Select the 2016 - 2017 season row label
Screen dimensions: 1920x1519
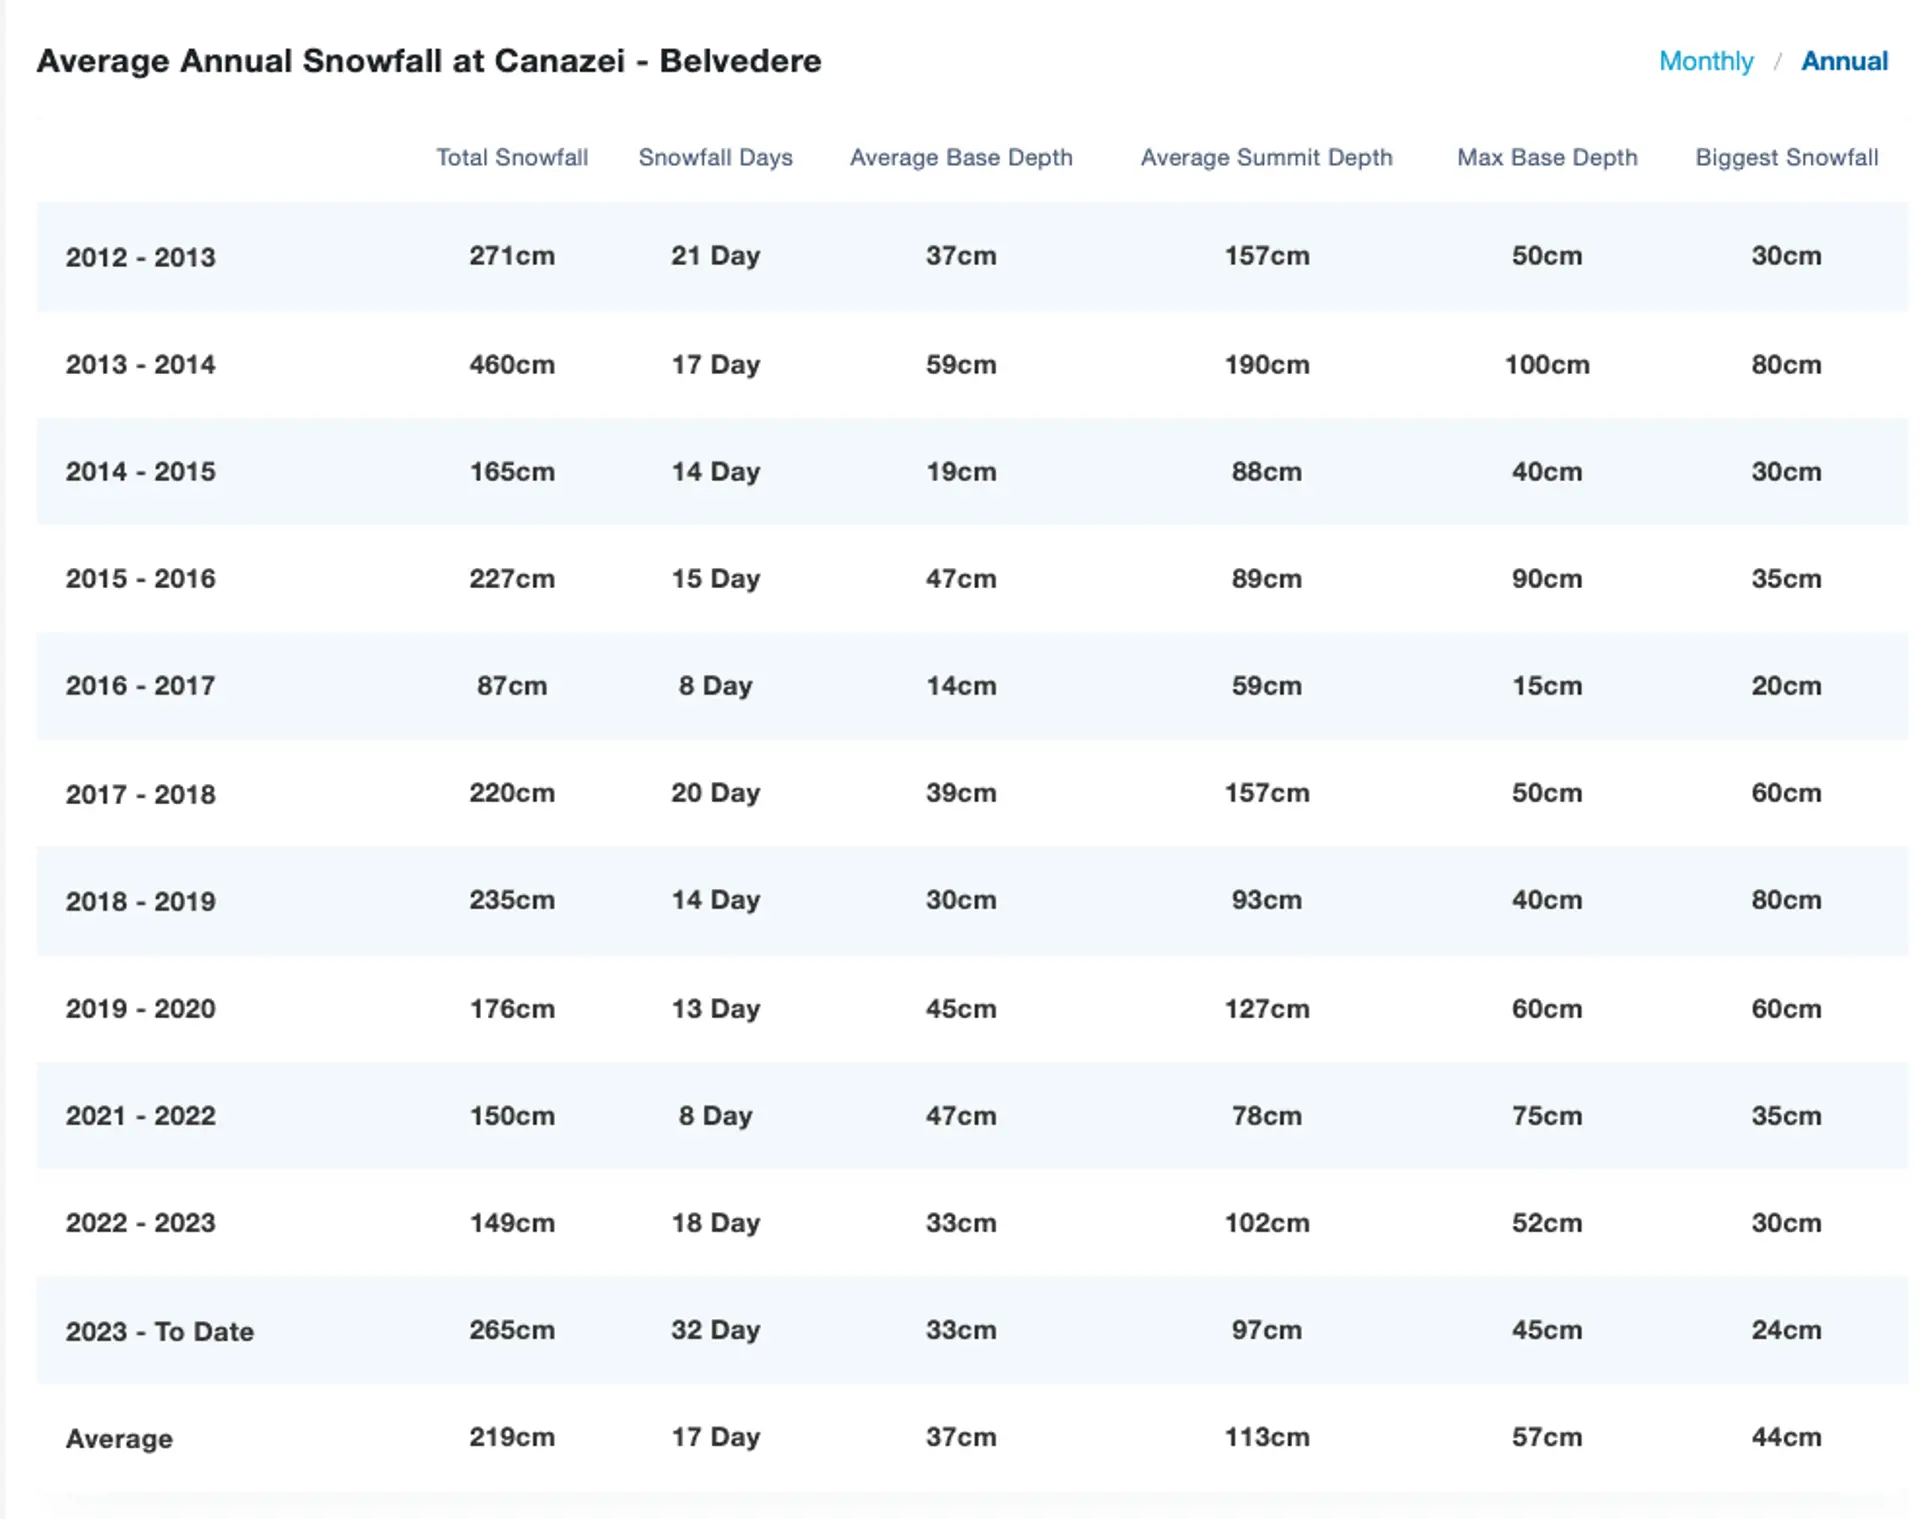[x=141, y=686]
